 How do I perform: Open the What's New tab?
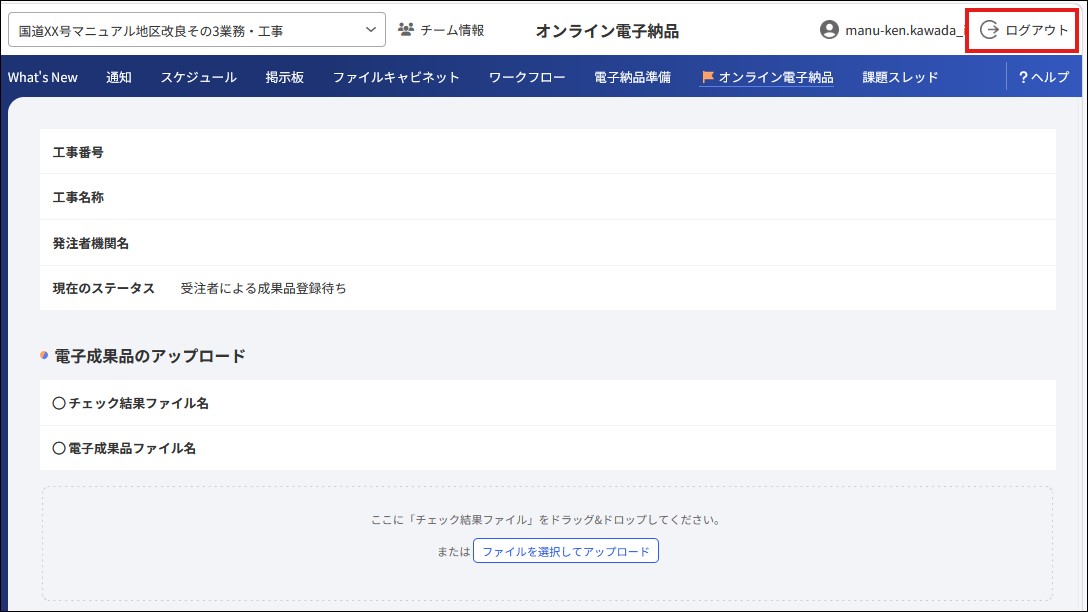click(42, 77)
